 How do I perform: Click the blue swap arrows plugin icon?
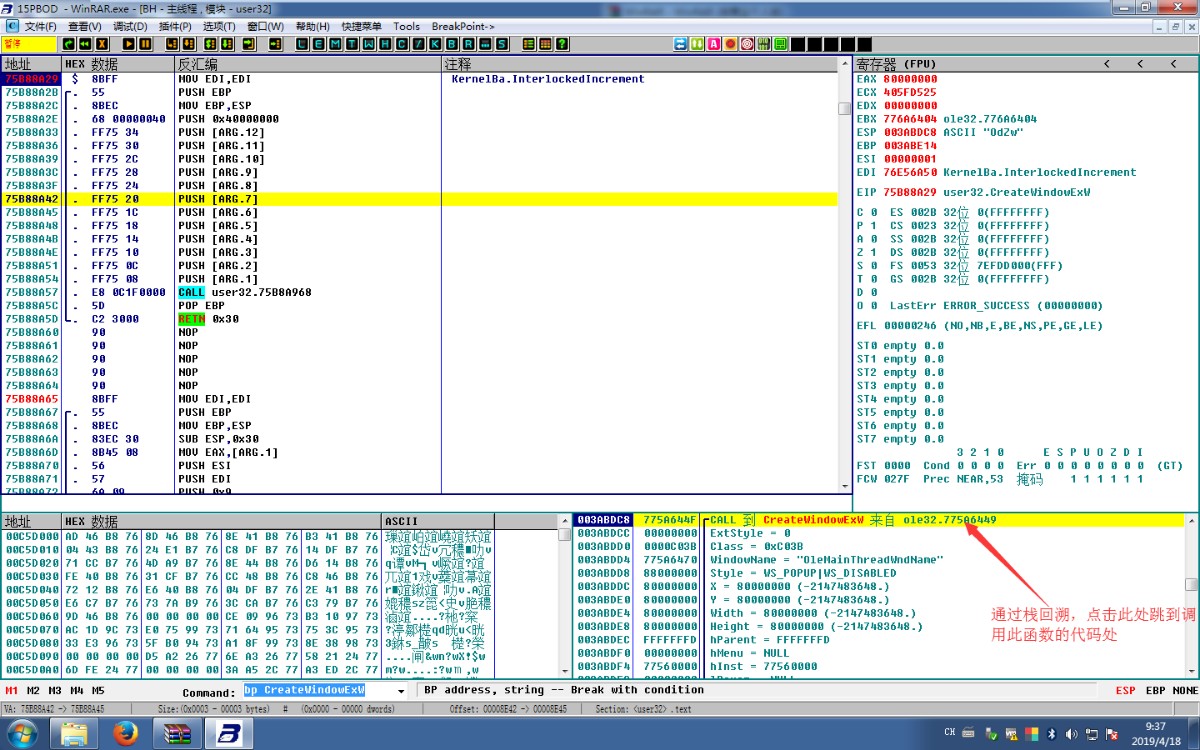(681, 44)
